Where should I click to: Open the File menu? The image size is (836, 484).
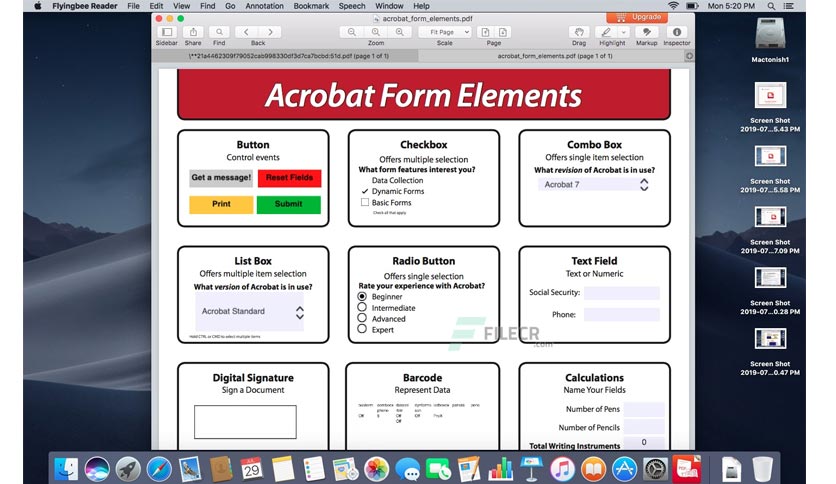point(133,6)
